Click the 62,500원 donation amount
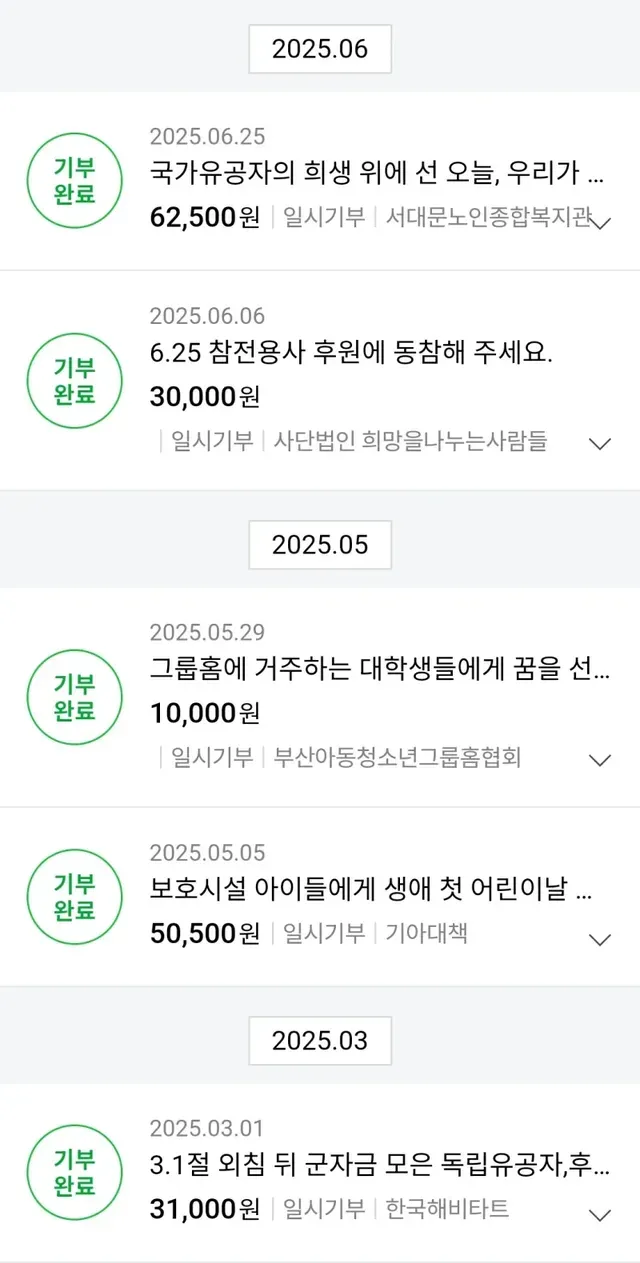 point(205,216)
